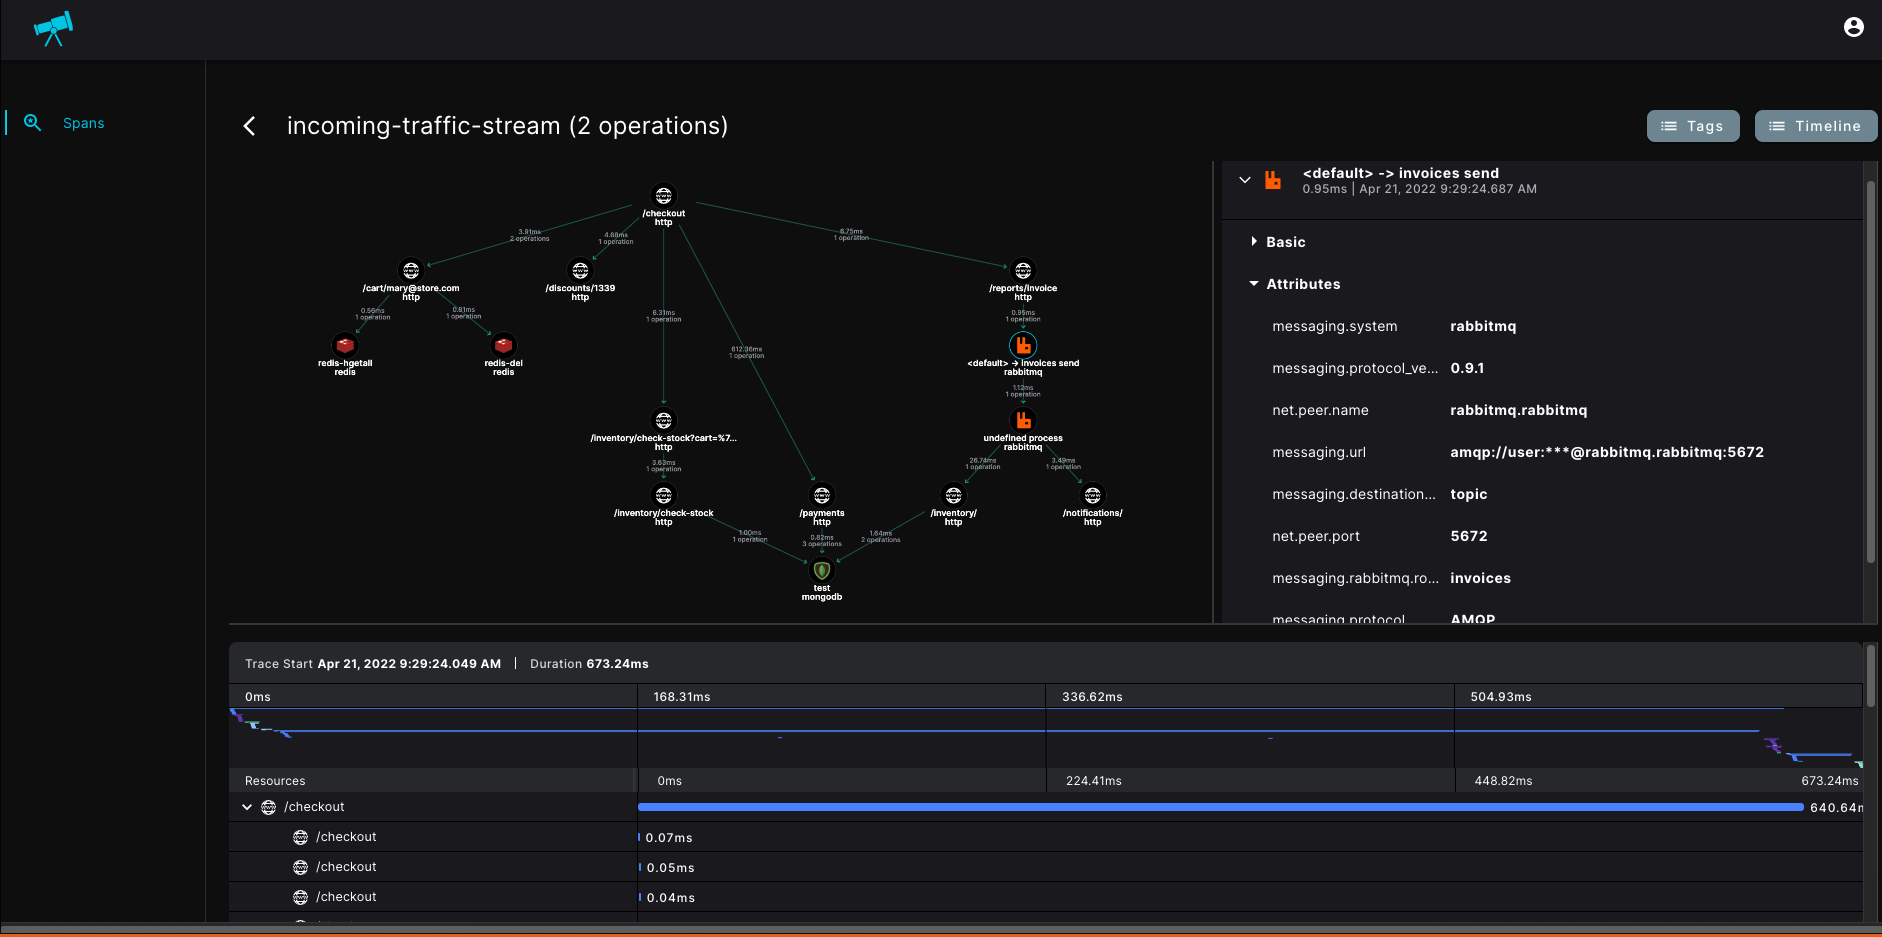Click the /checkout parent row globe icon

268,807
